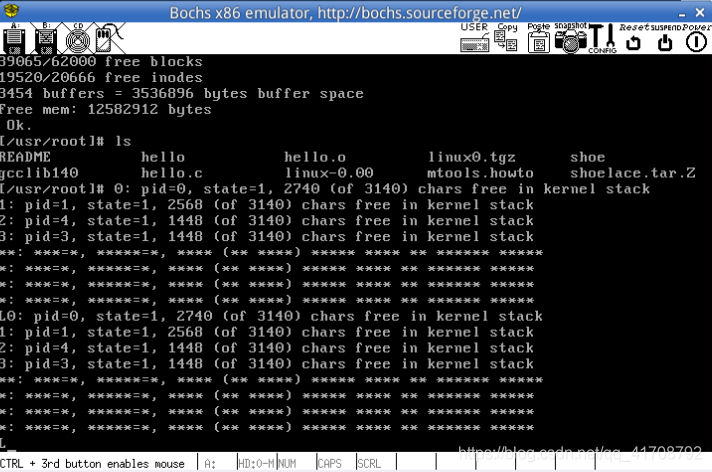The height and width of the screenshot is (472, 712).
Task: Click the '39065/62000 free blocks' line
Action: tap(101, 62)
